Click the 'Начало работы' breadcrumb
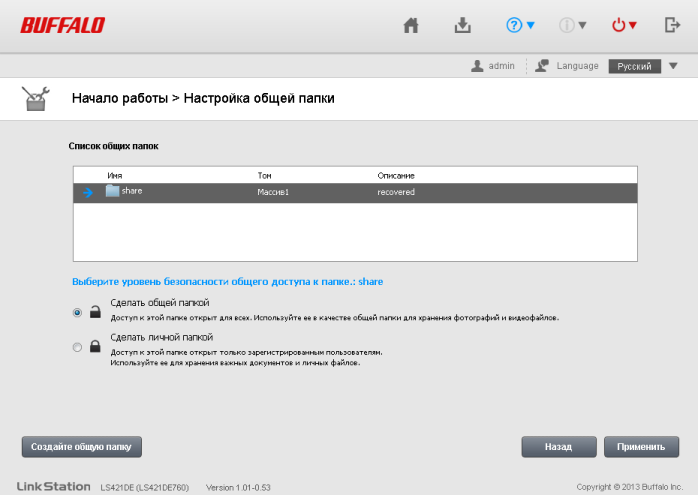 pos(120,98)
